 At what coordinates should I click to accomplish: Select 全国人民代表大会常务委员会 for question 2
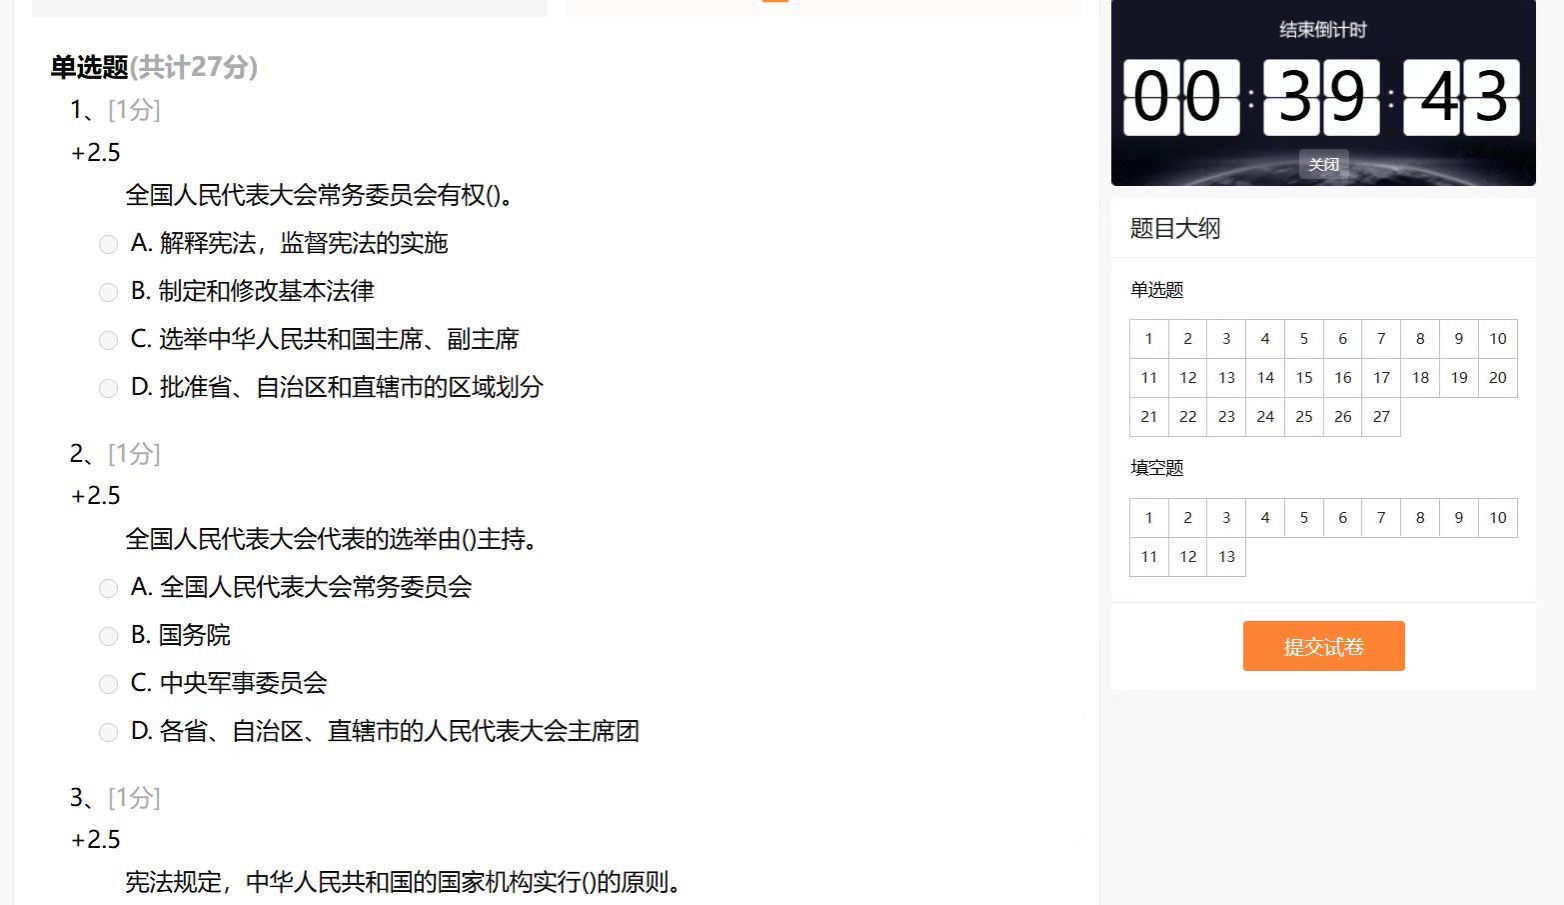pyautogui.click(x=108, y=588)
